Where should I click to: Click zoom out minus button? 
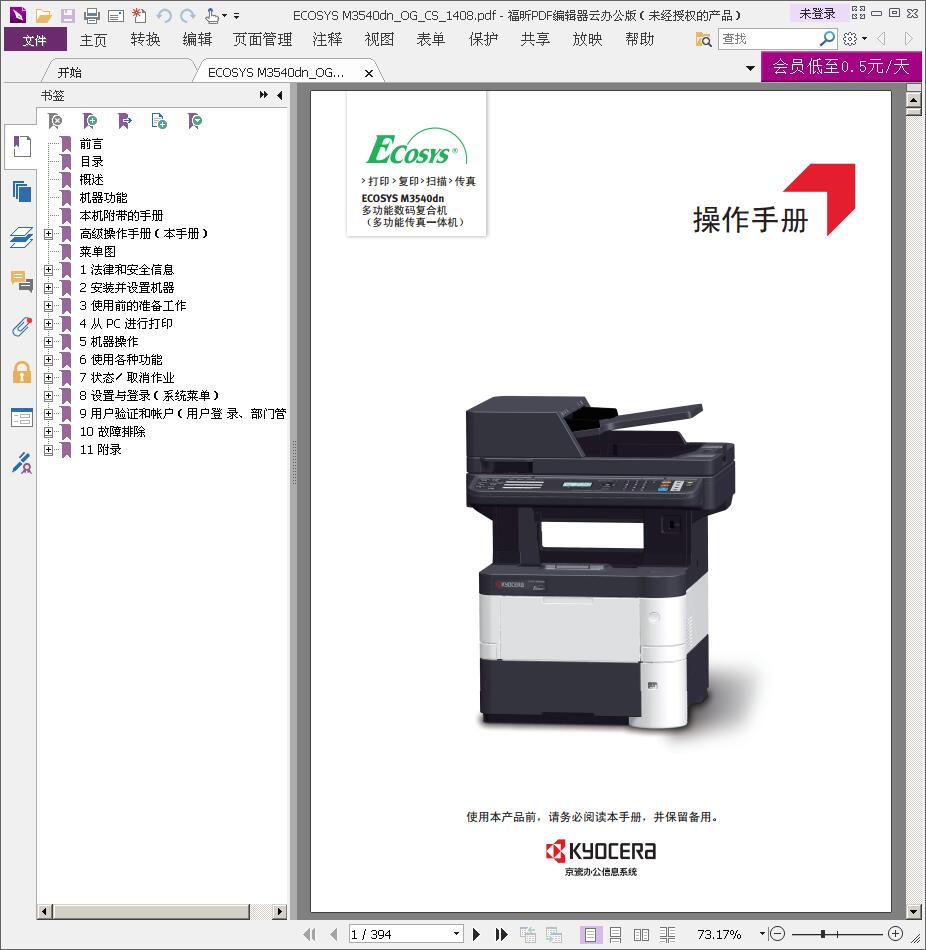(778, 934)
